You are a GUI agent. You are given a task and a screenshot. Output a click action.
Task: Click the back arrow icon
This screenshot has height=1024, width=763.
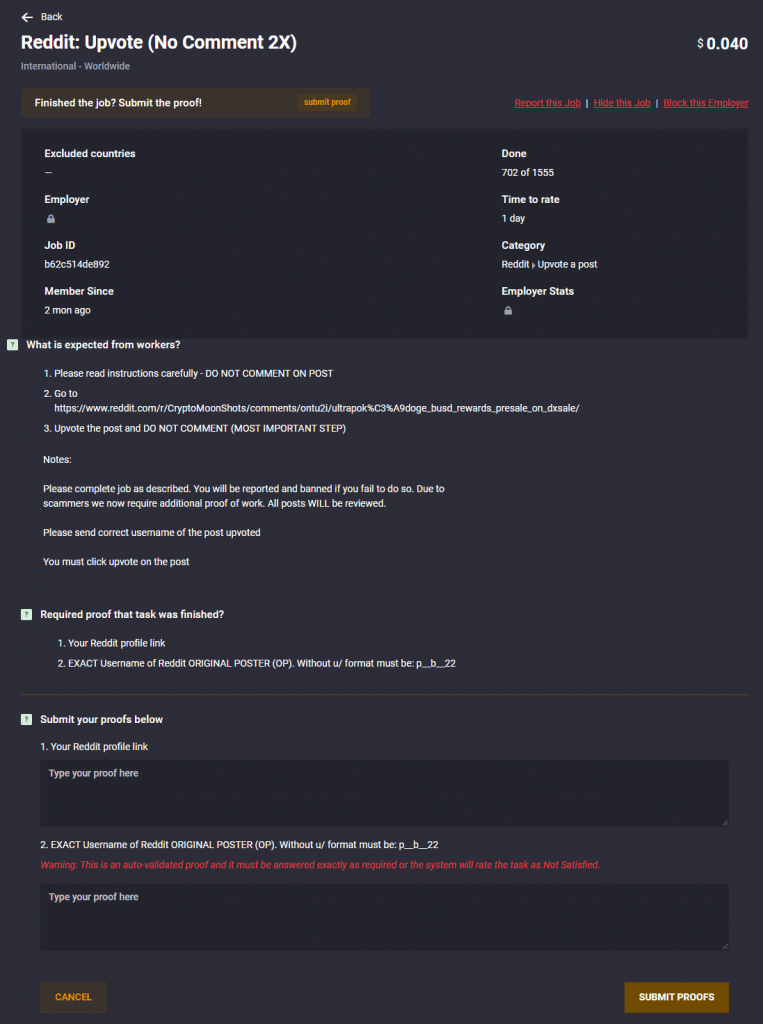pyautogui.click(x=27, y=17)
